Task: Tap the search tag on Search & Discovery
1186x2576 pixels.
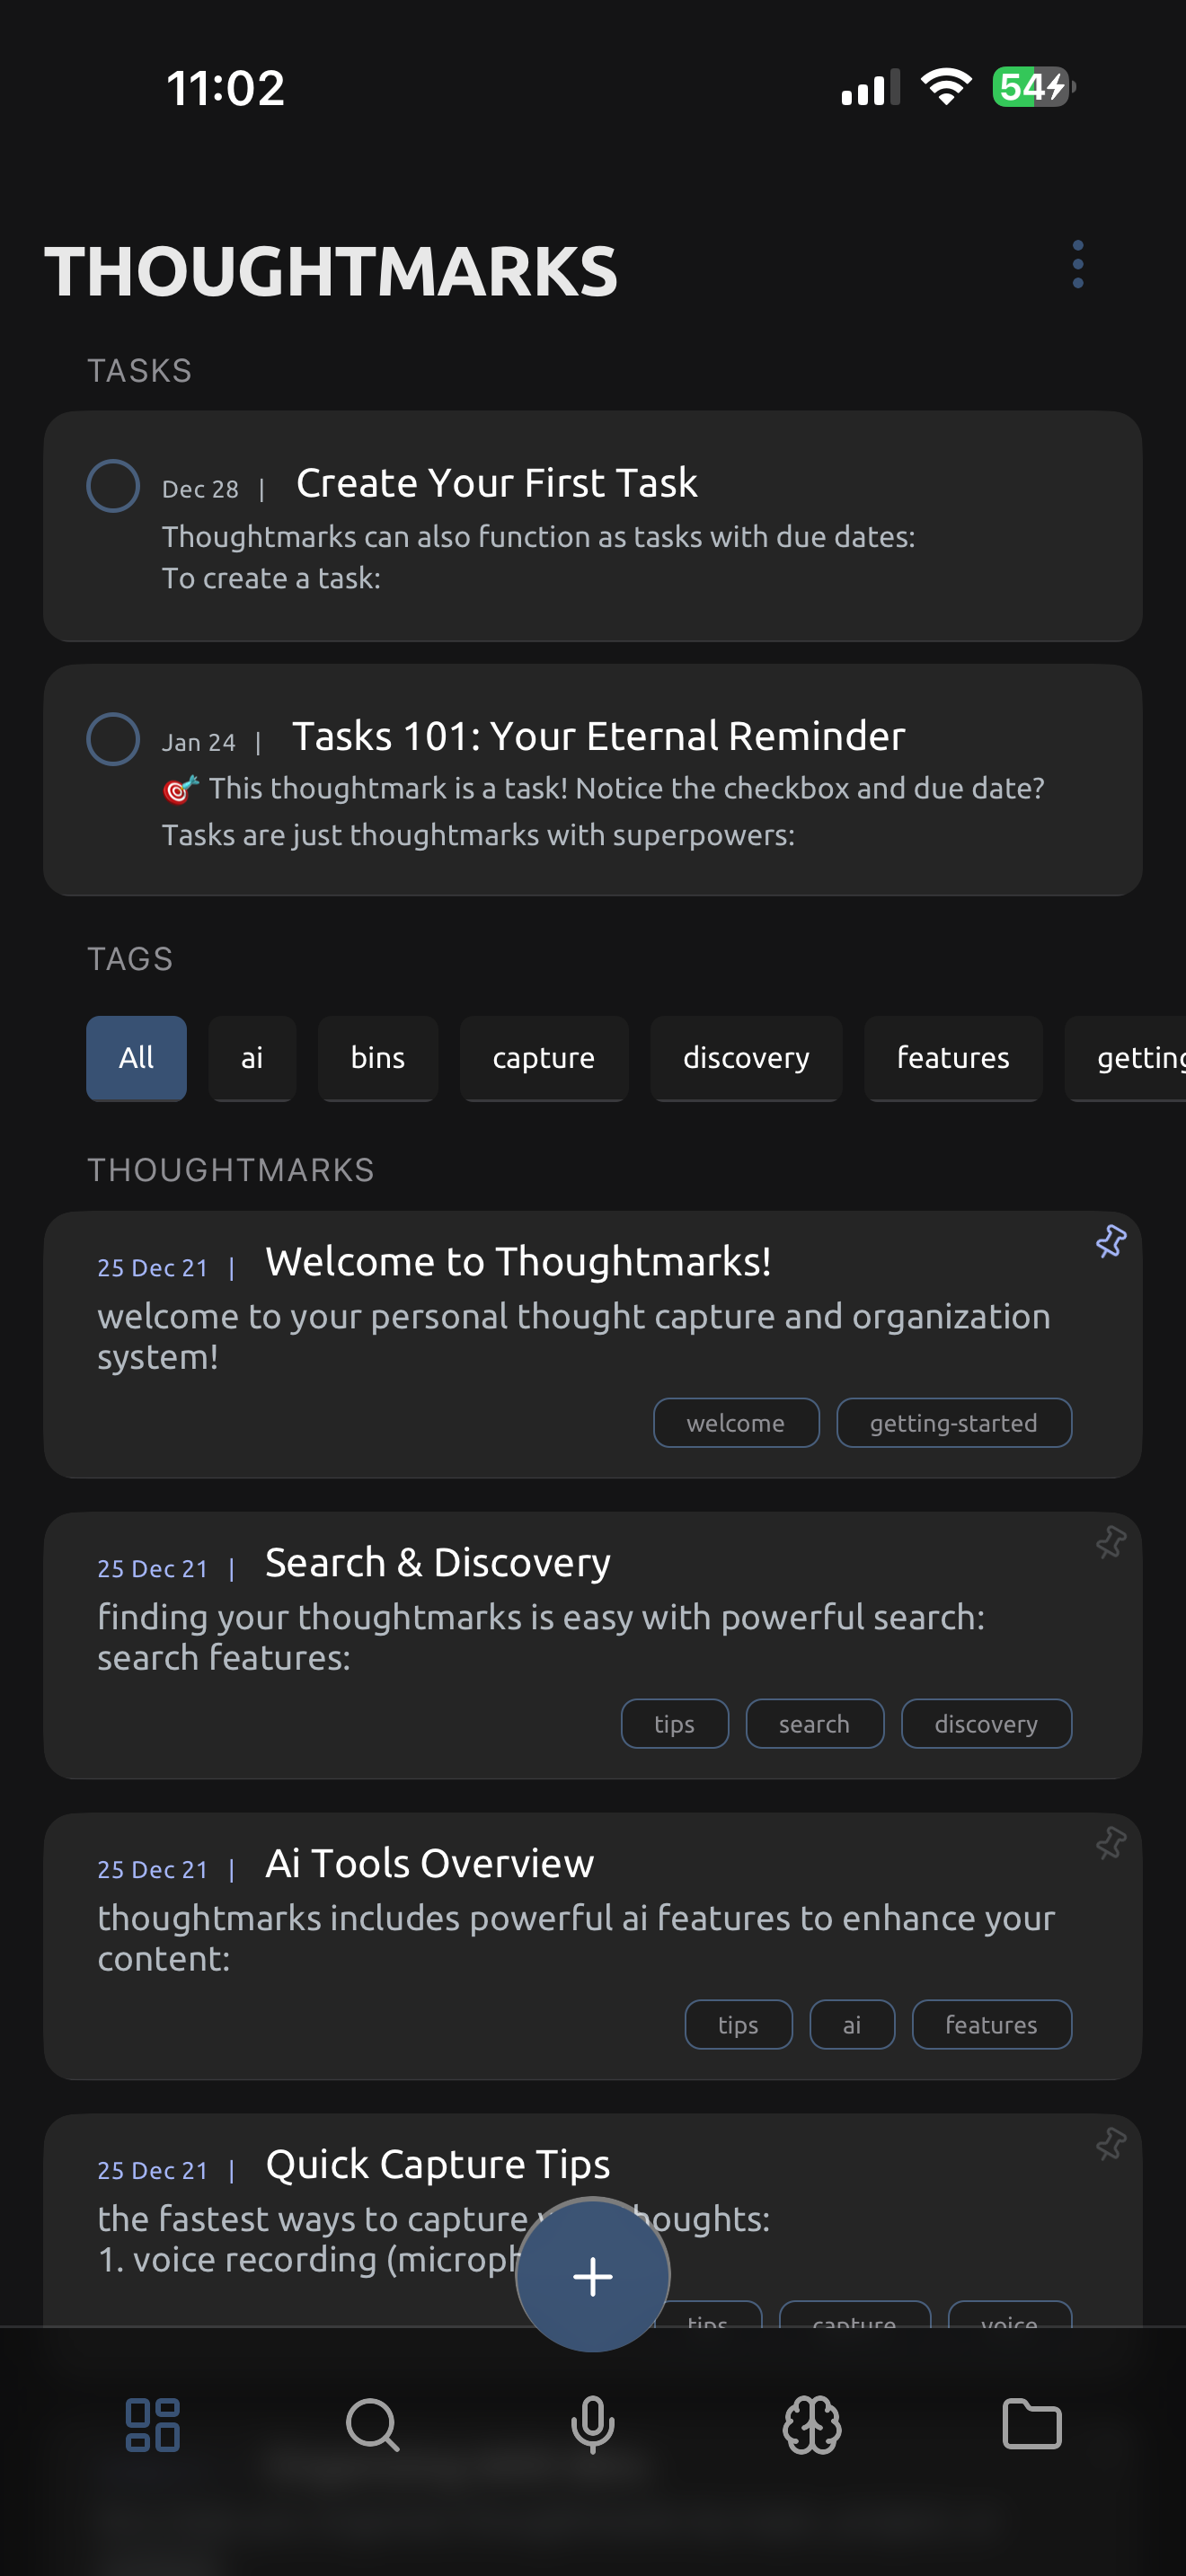Action: pos(814,1724)
